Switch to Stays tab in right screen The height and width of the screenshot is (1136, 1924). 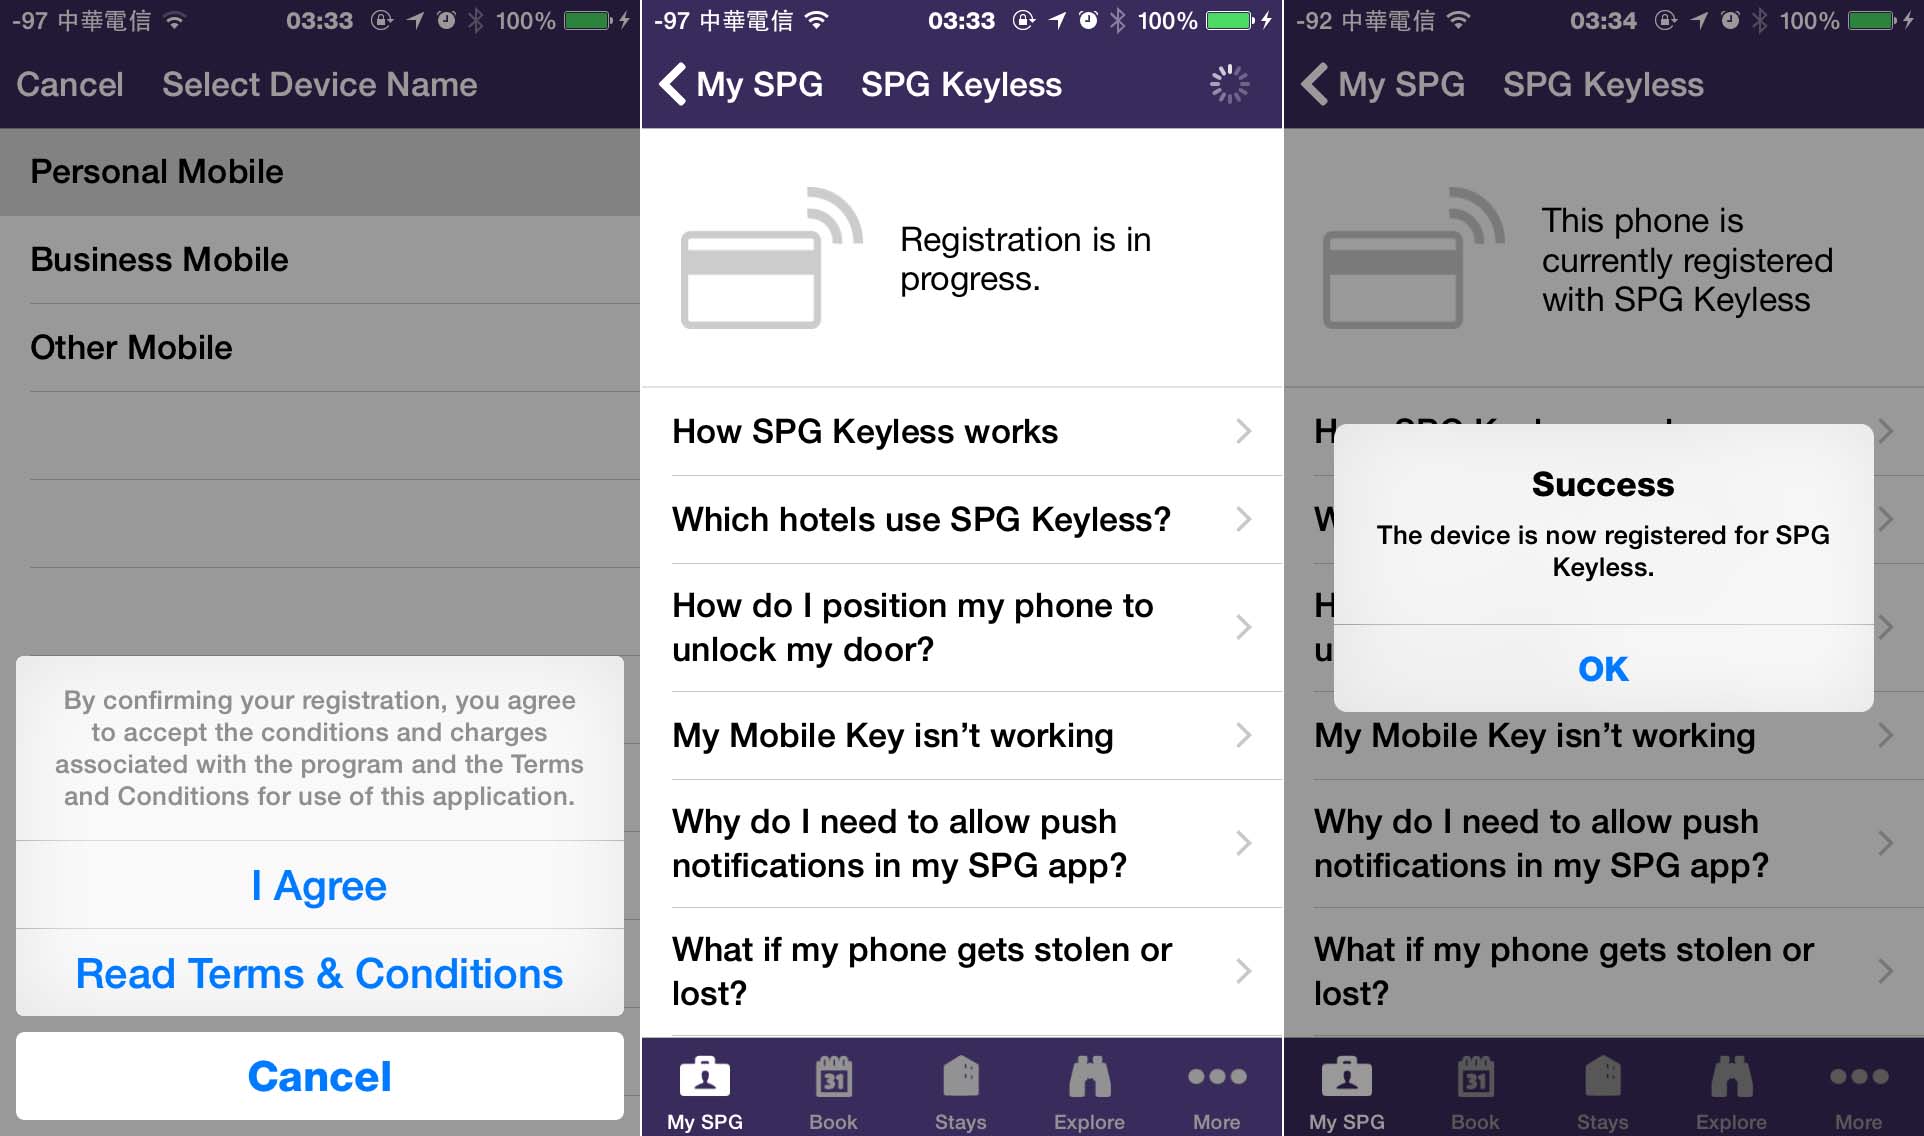click(1603, 1090)
